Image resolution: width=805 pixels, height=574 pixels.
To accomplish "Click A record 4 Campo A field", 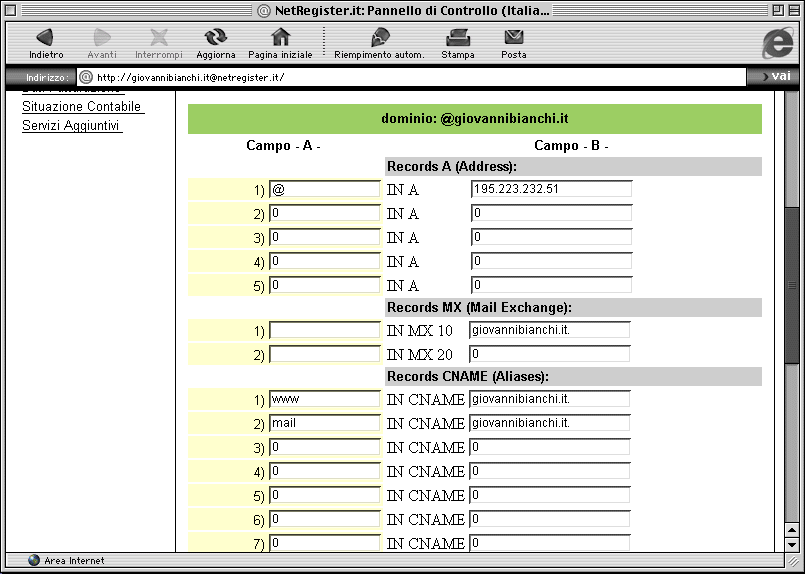I will [x=324, y=261].
